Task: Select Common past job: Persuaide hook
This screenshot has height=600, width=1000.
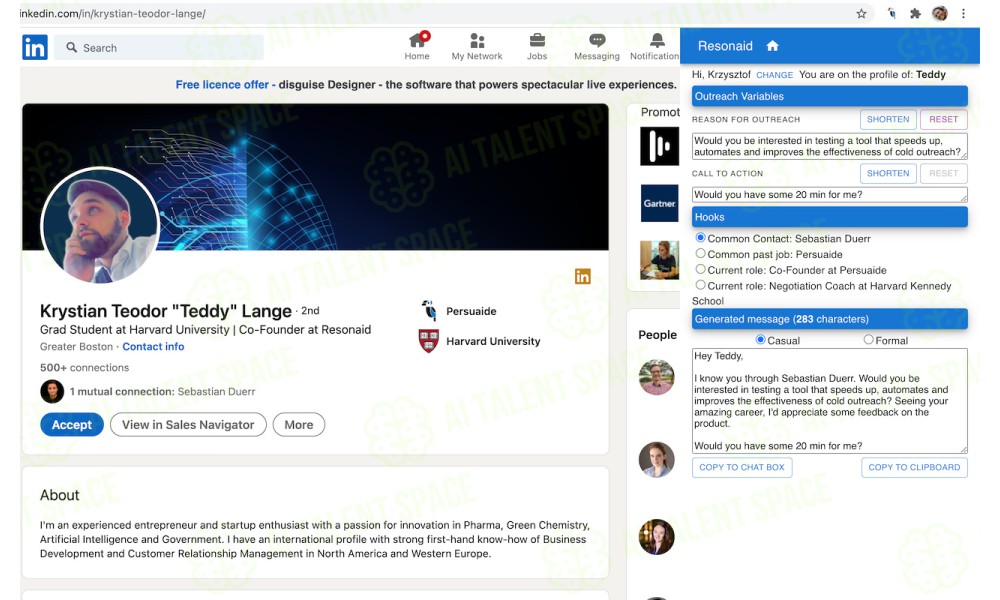Action: coord(700,253)
